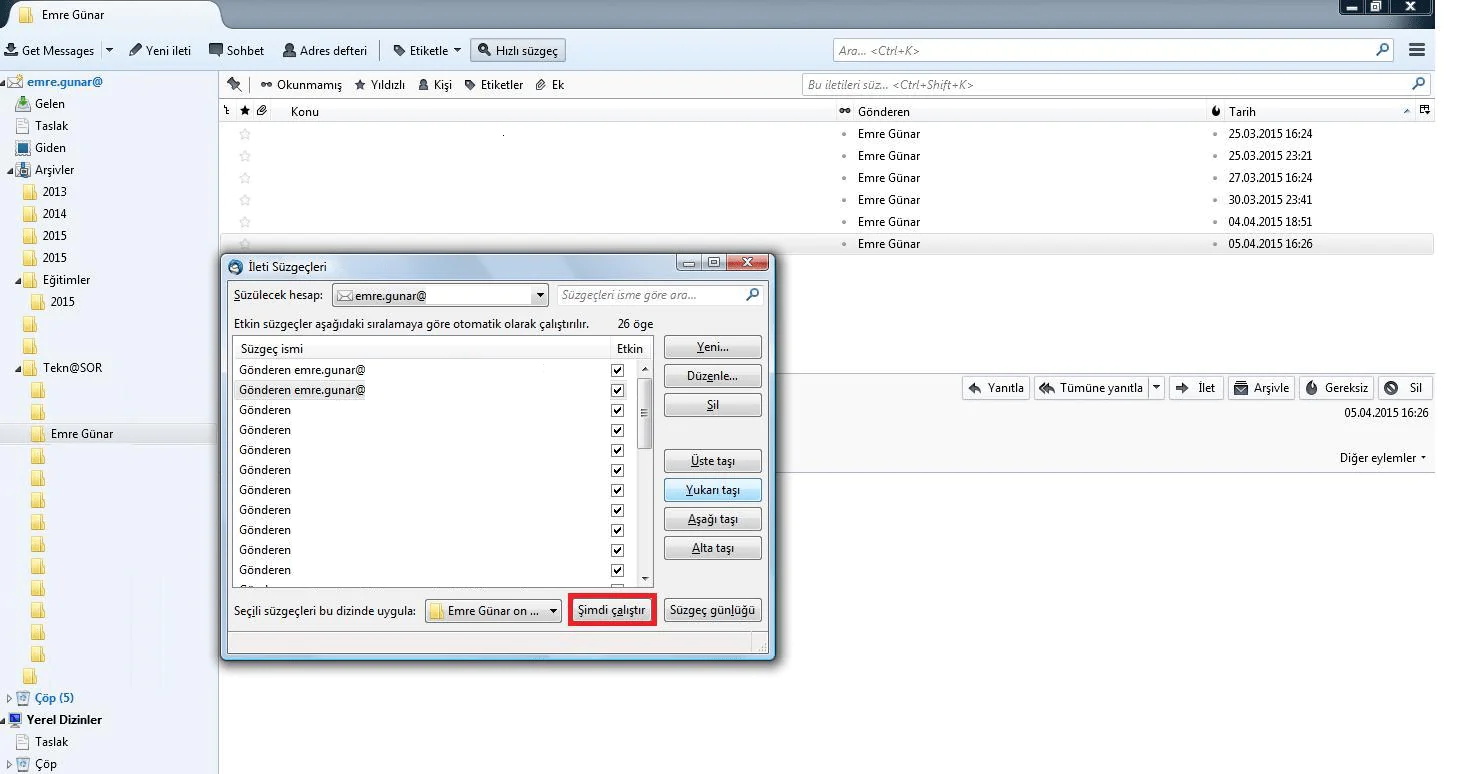Collapse the Eğitimler folder
Viewport: 1464px width, 774px height.
click(x=18, y=281)
